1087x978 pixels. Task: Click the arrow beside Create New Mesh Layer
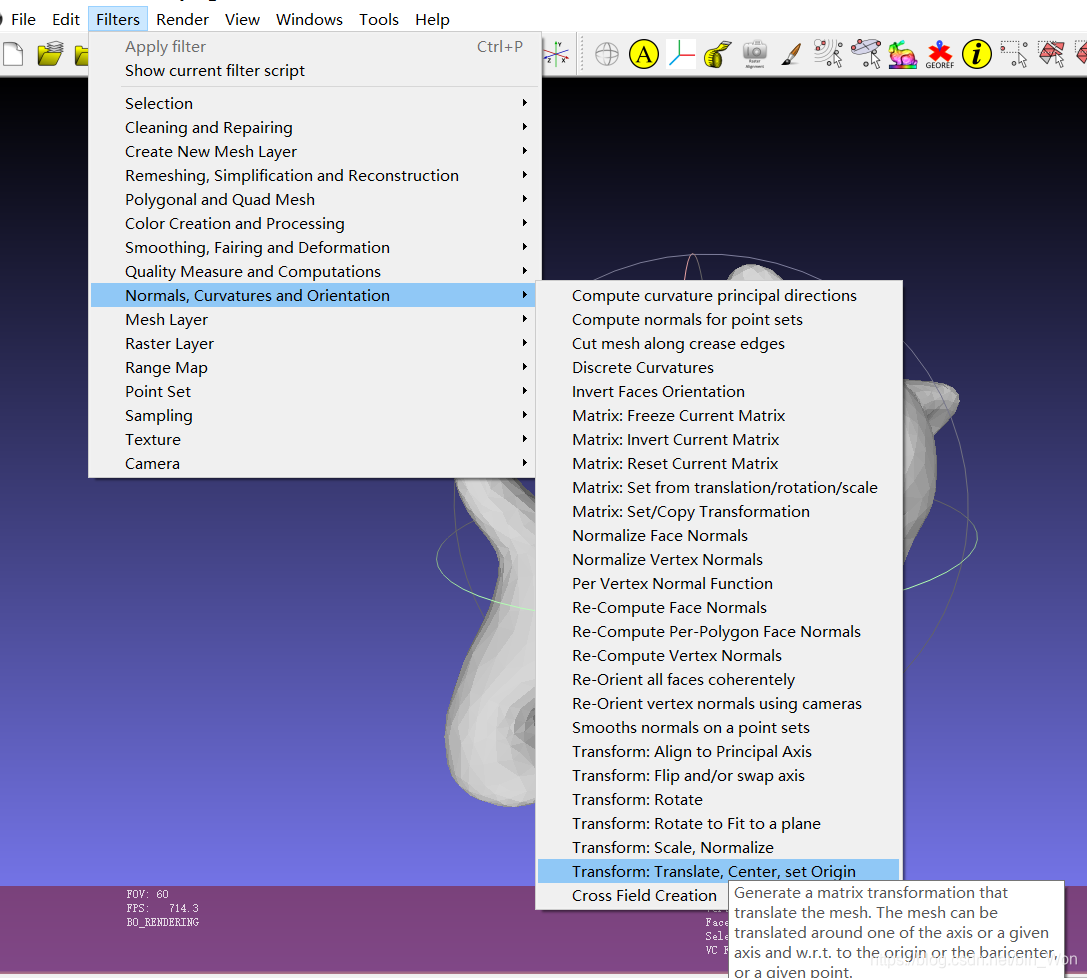525,150
